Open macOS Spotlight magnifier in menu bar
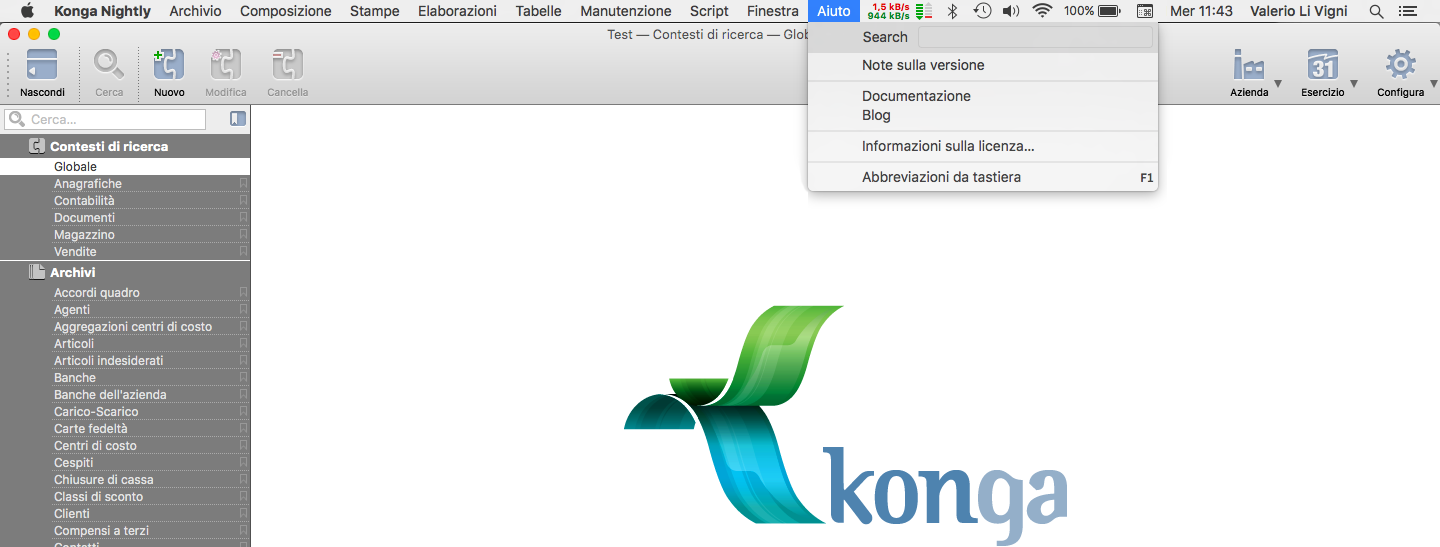 coord(1376,11)
